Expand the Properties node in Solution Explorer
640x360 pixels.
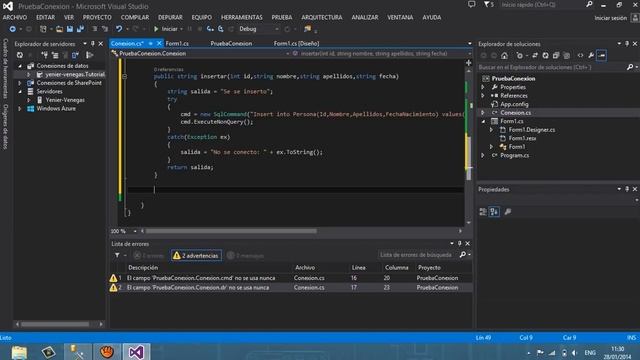tap(483, 87)
